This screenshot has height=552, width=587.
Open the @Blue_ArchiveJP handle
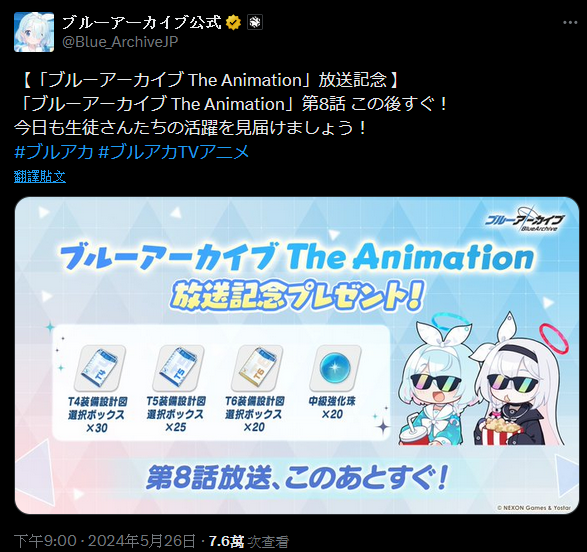120,42
